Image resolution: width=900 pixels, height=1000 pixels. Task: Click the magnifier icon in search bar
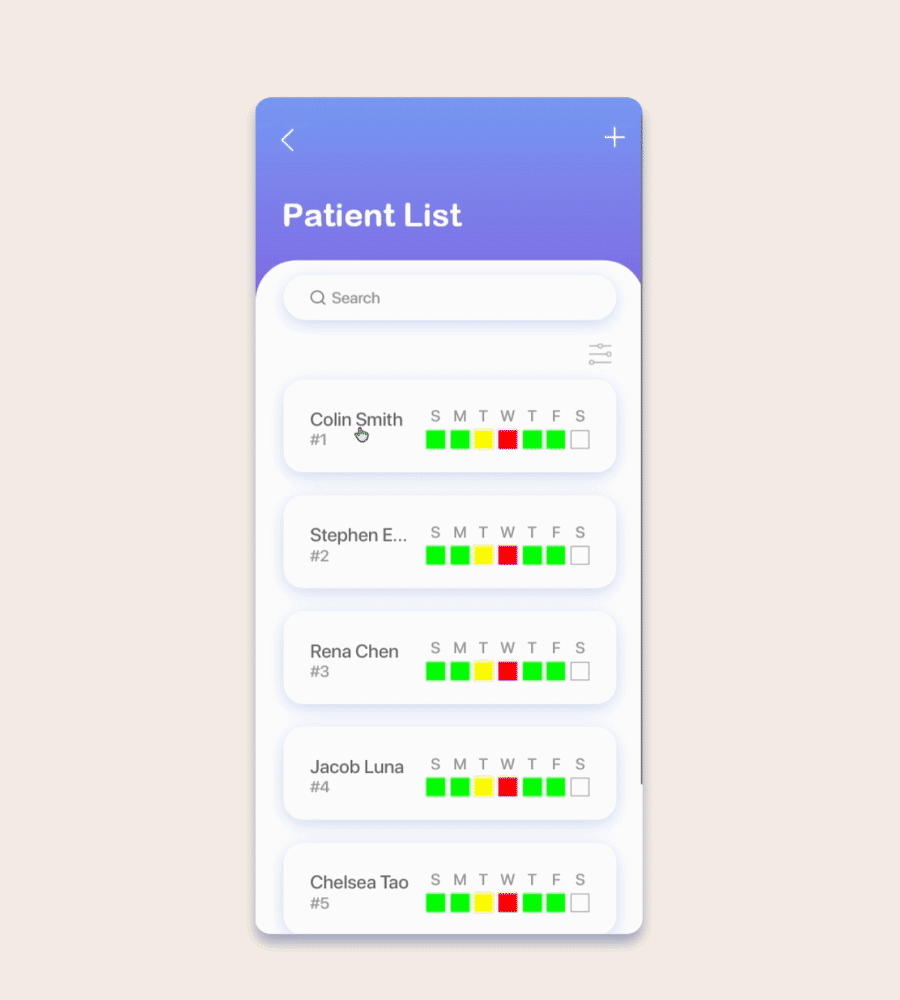coord(318,298)
